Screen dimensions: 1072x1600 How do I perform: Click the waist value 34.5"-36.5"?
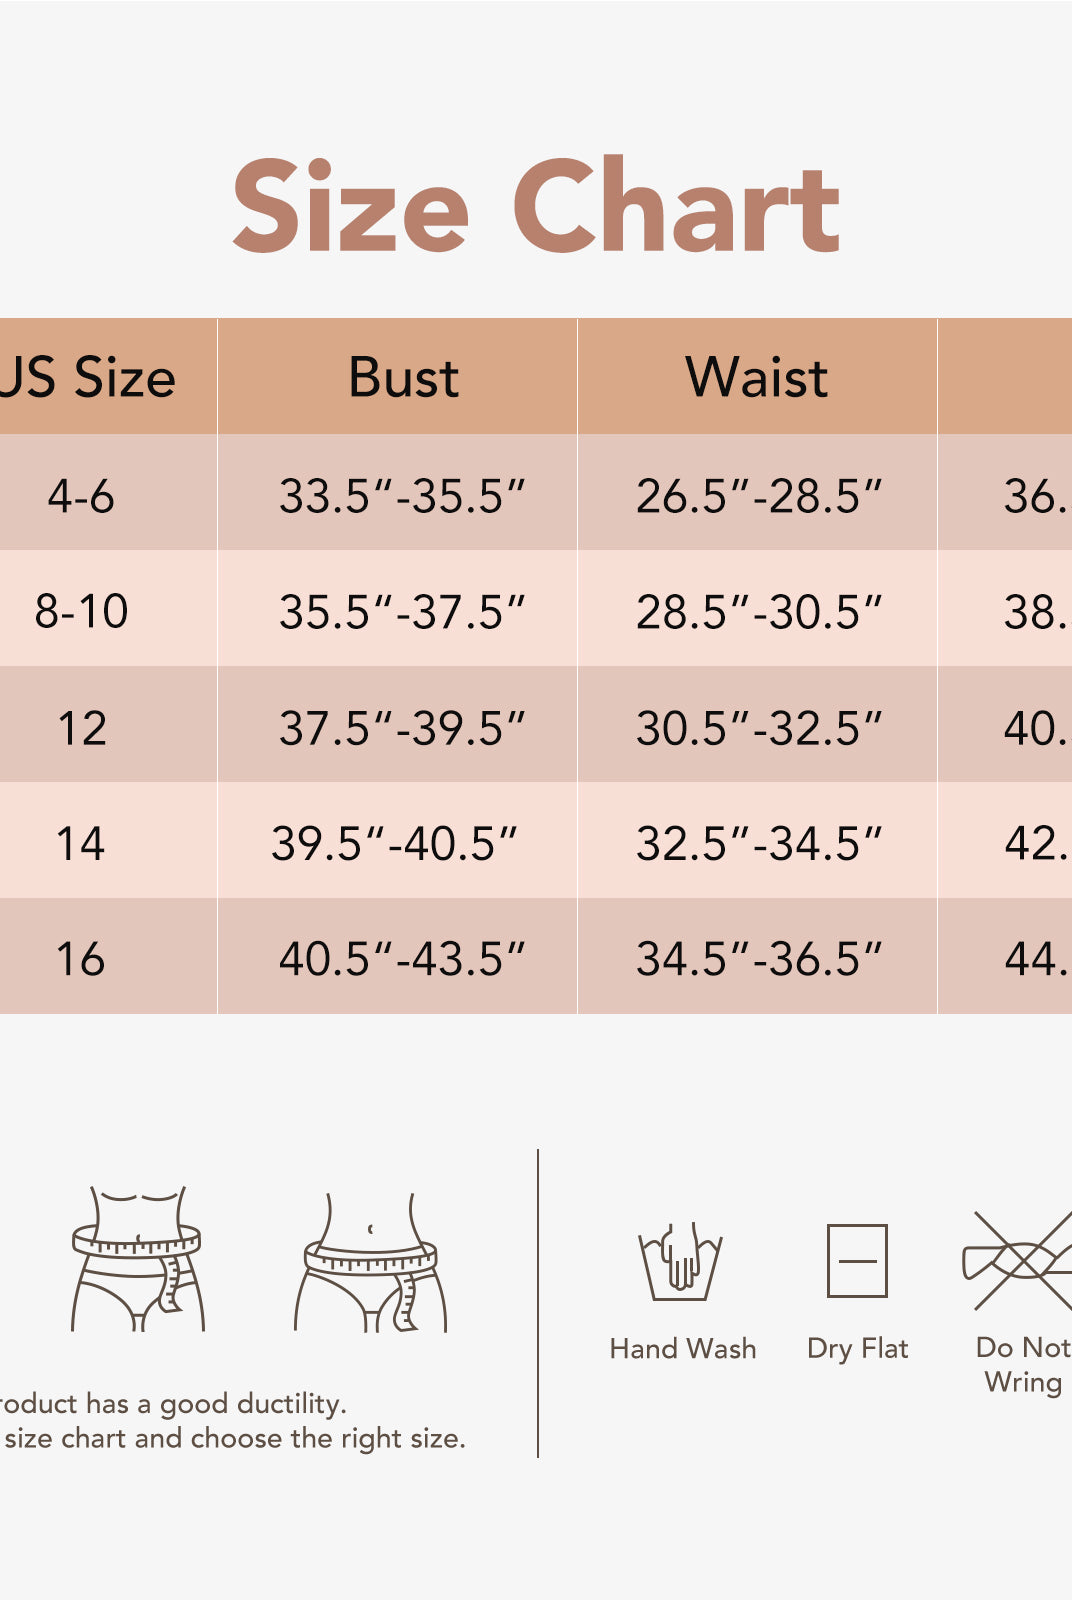tap(759, 959)
